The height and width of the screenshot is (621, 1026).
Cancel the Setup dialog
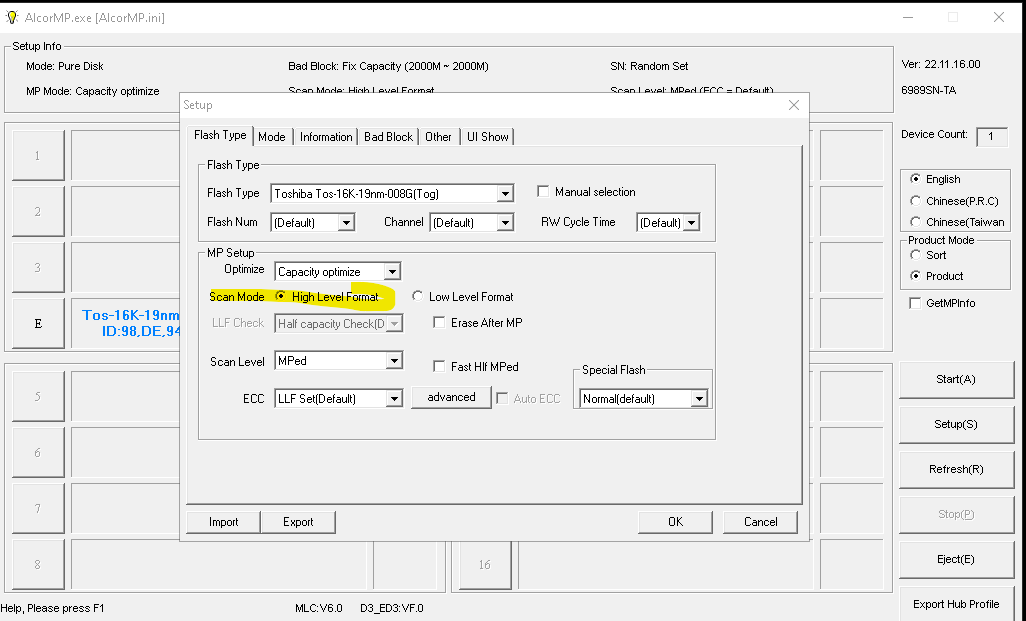(x=760, y=522)
